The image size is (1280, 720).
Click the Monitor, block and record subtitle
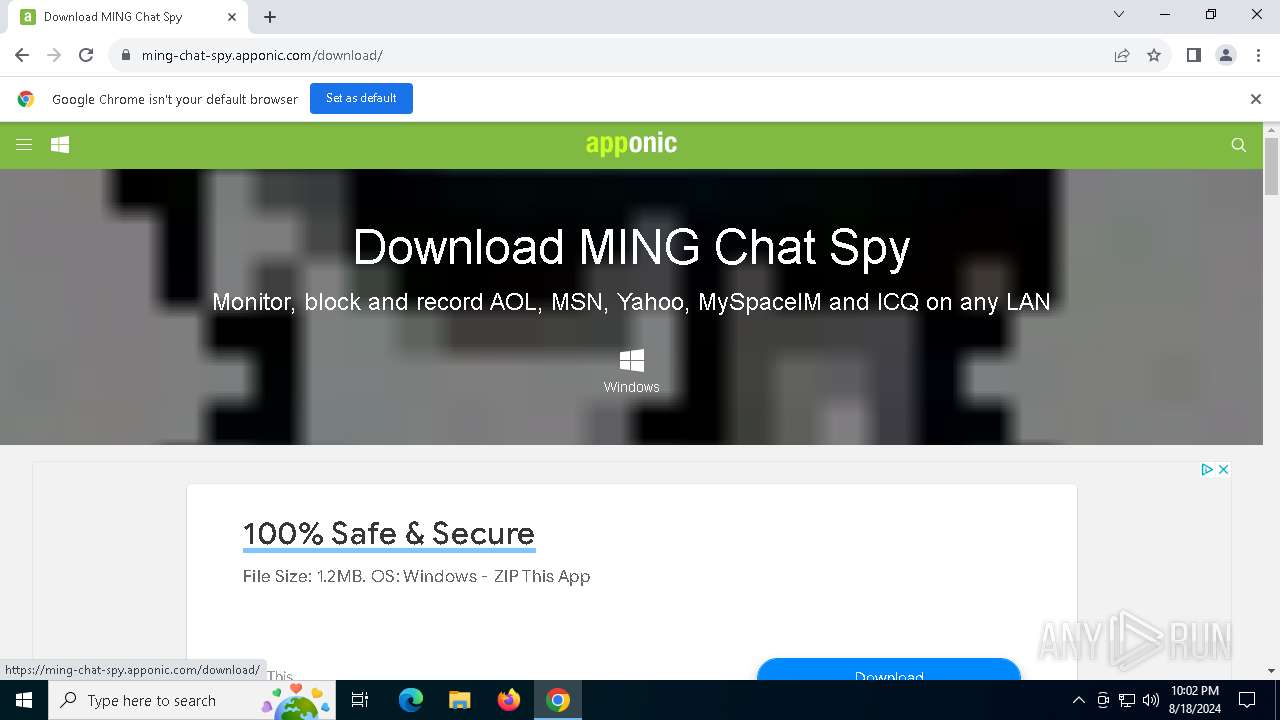(631, 302)
